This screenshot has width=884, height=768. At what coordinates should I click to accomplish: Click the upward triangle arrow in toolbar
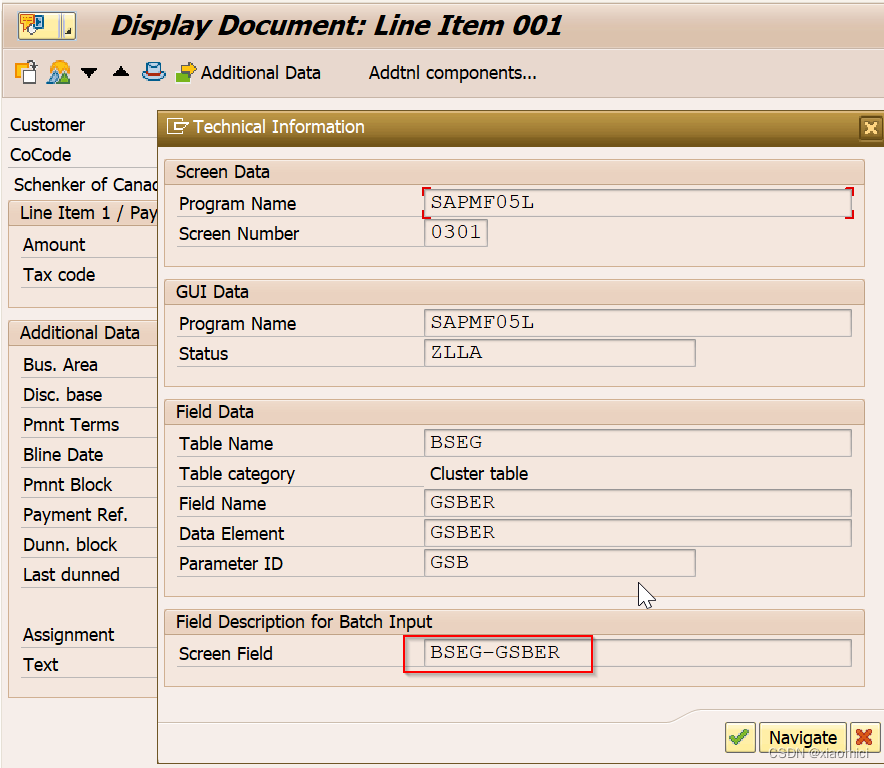[121, 72]
